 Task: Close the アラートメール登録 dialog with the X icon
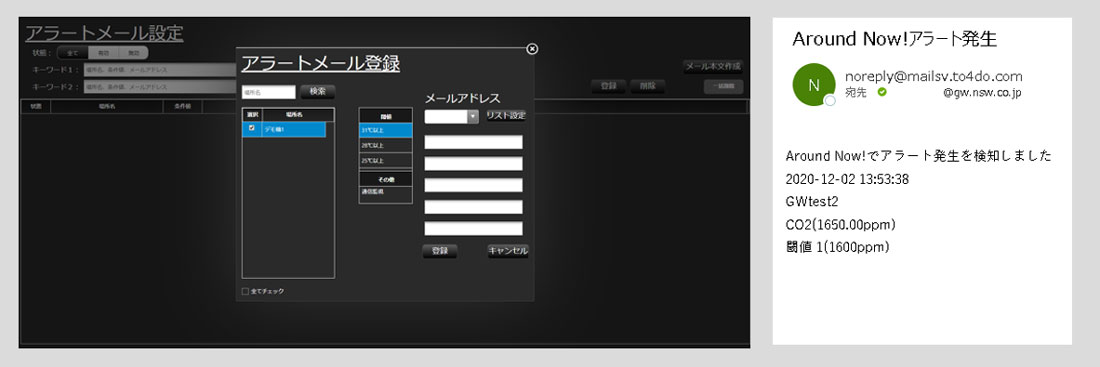tap(532, 48)
